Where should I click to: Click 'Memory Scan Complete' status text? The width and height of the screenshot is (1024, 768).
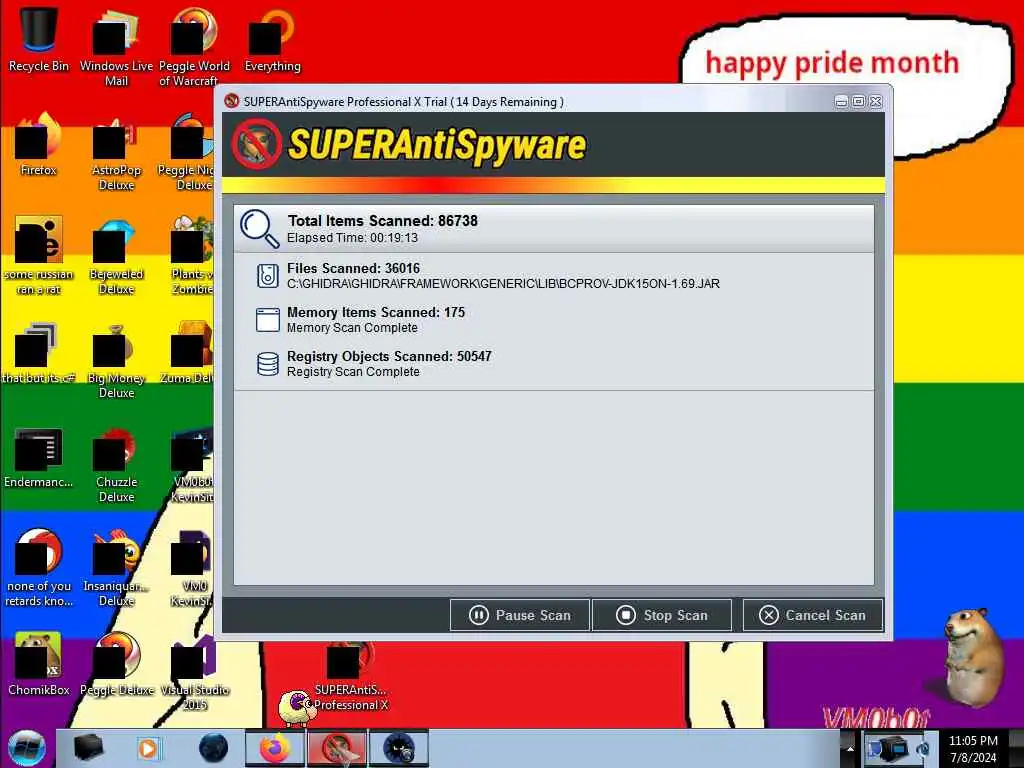(x=352, y=328)
